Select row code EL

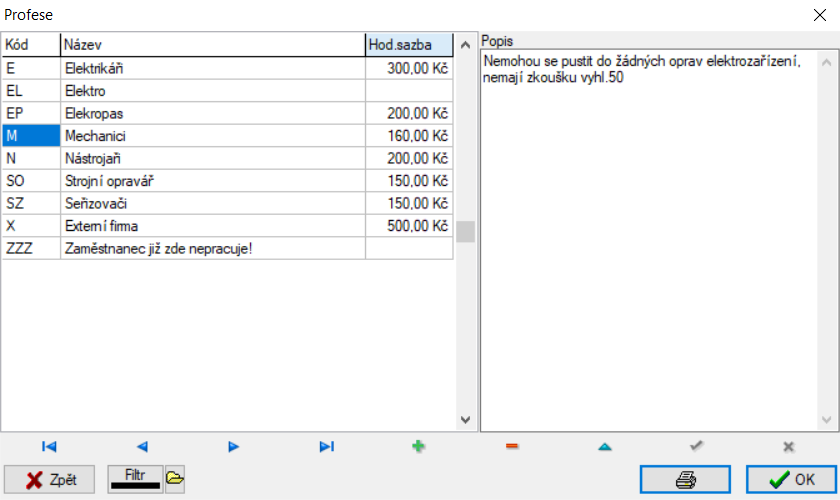click(31, 91)
